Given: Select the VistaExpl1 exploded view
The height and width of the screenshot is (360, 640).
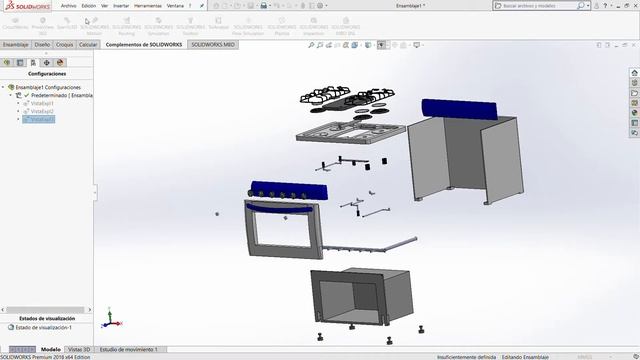Looking at the screenshot, I should [42, 103].
